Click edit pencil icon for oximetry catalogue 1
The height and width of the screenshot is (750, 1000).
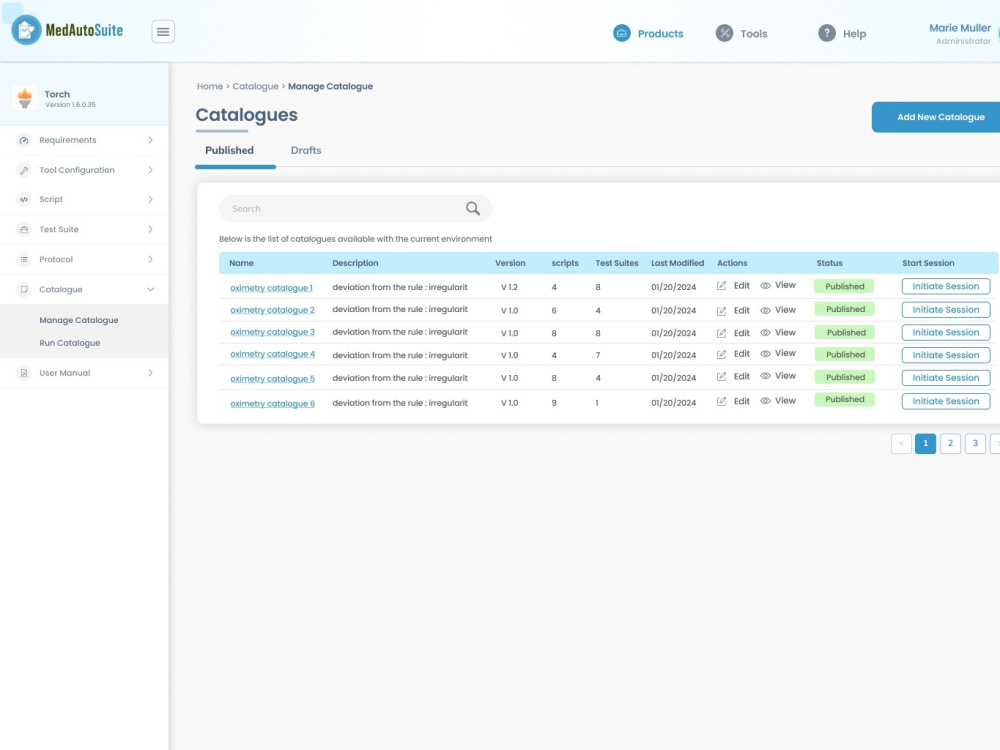[x=721, y=286]
